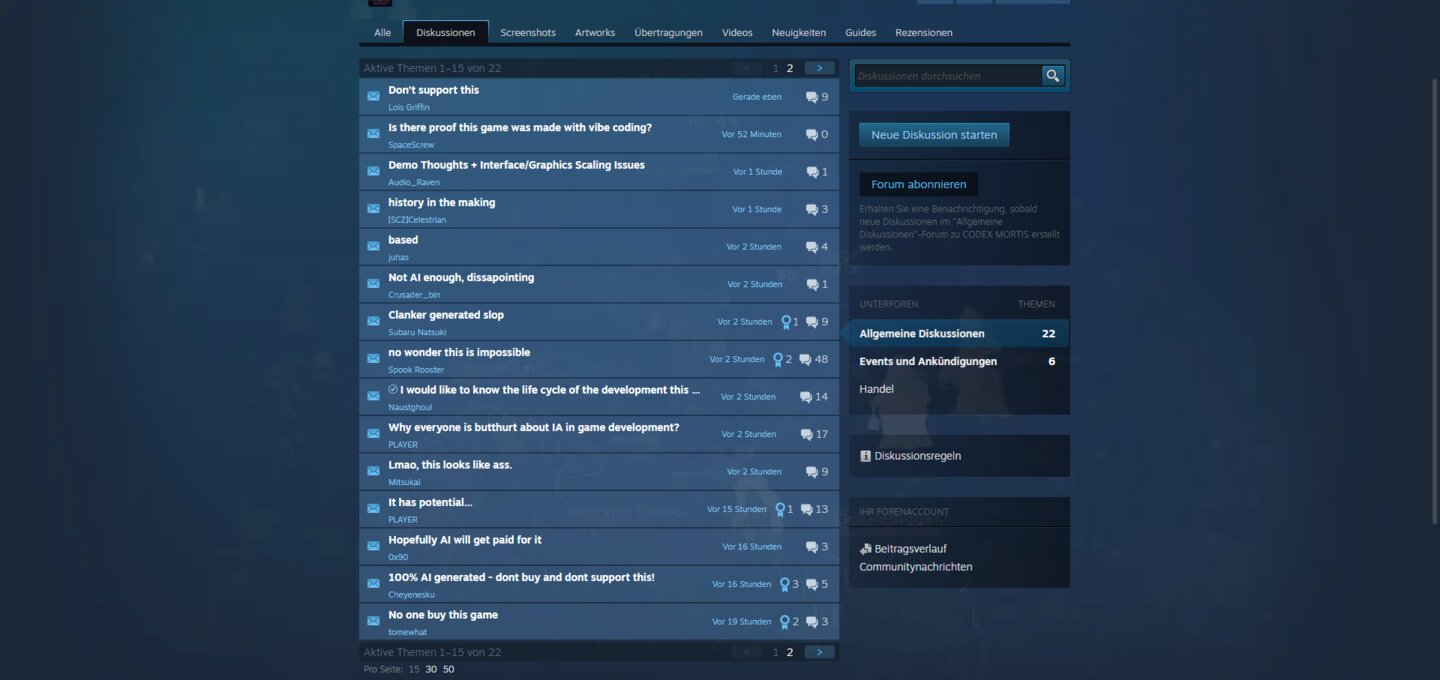This screenshot has width=1440, height=680.
Task: Start a new discussion with Neue Diskussion starten
Action: coord(934,135)
